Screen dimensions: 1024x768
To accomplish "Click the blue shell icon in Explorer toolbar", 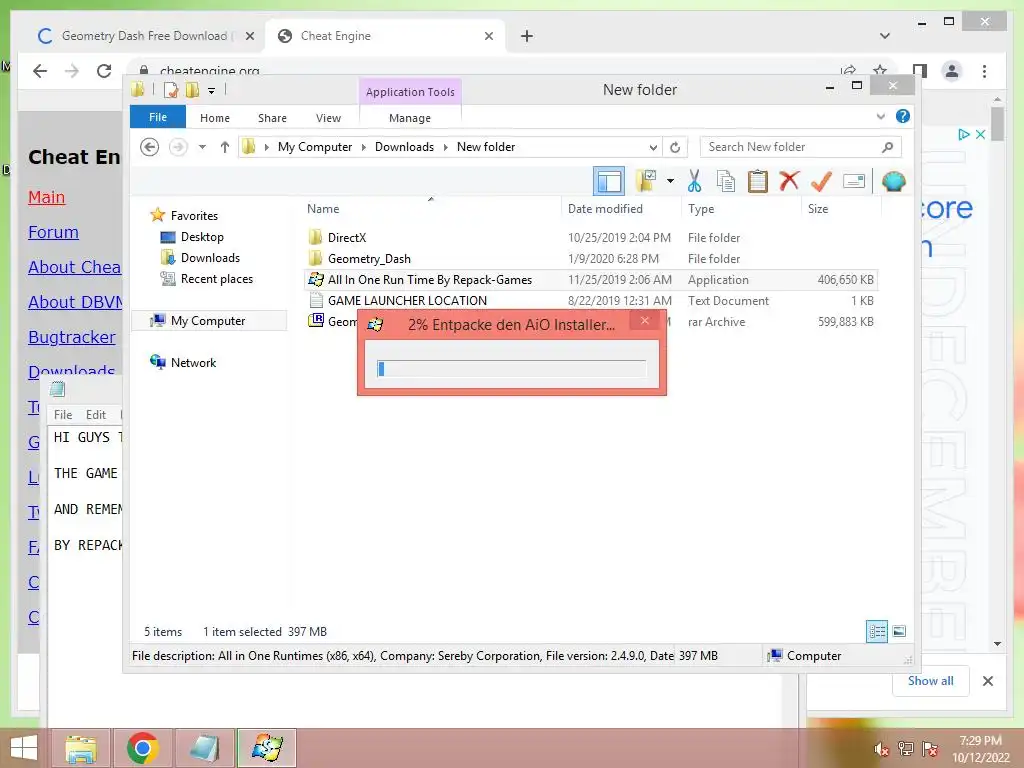I will click(x=893, y=181).
